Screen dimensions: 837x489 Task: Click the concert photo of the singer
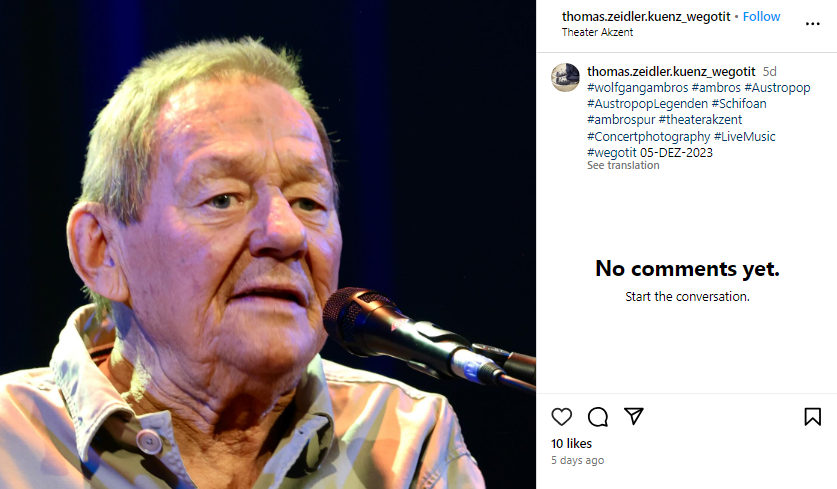coord(268,244)
